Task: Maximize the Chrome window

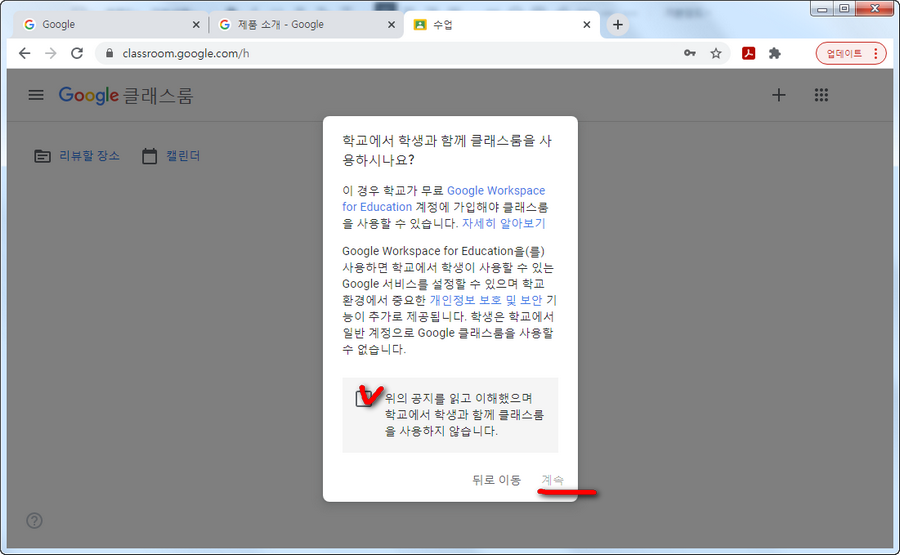Action: click(x=844, y=8)
